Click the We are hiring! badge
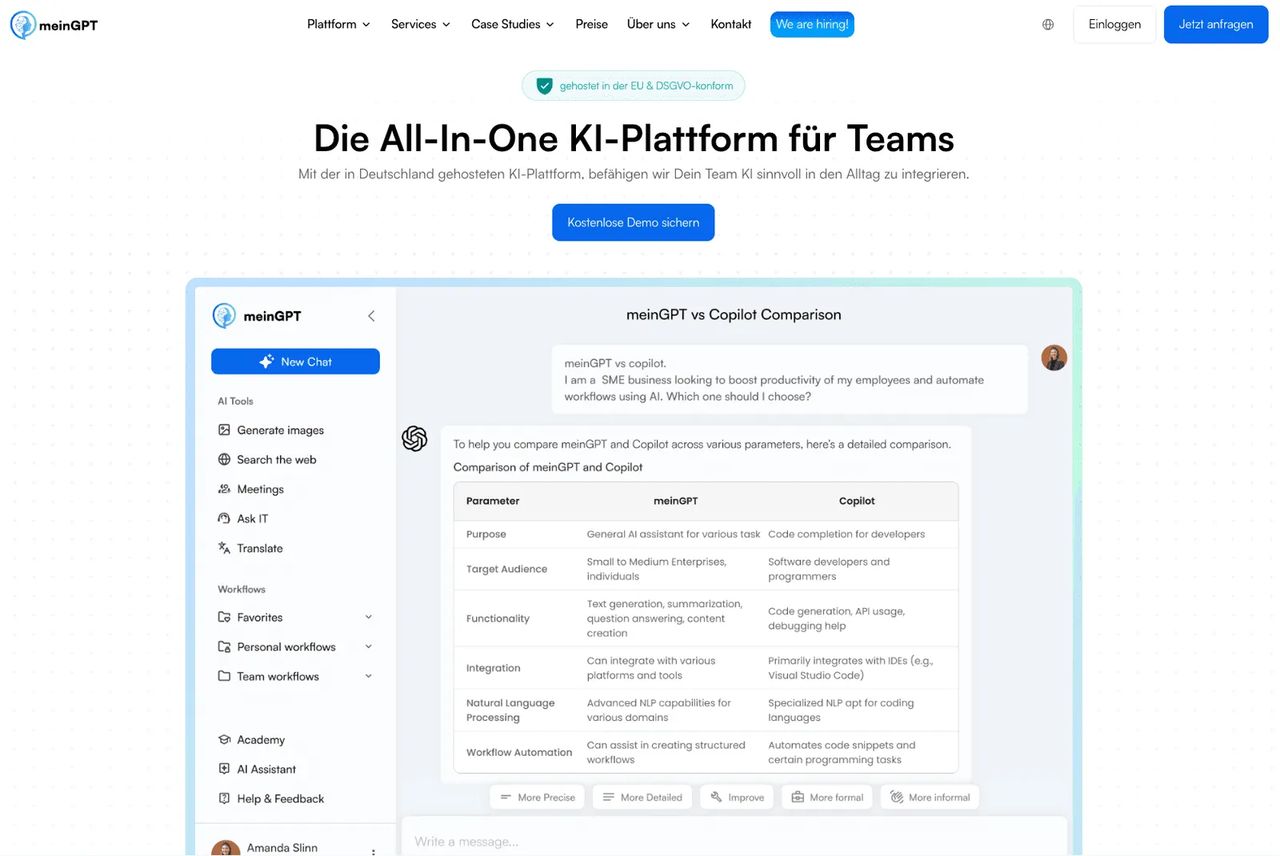The height and width of the screenshot is (856, 1280). 812,25
